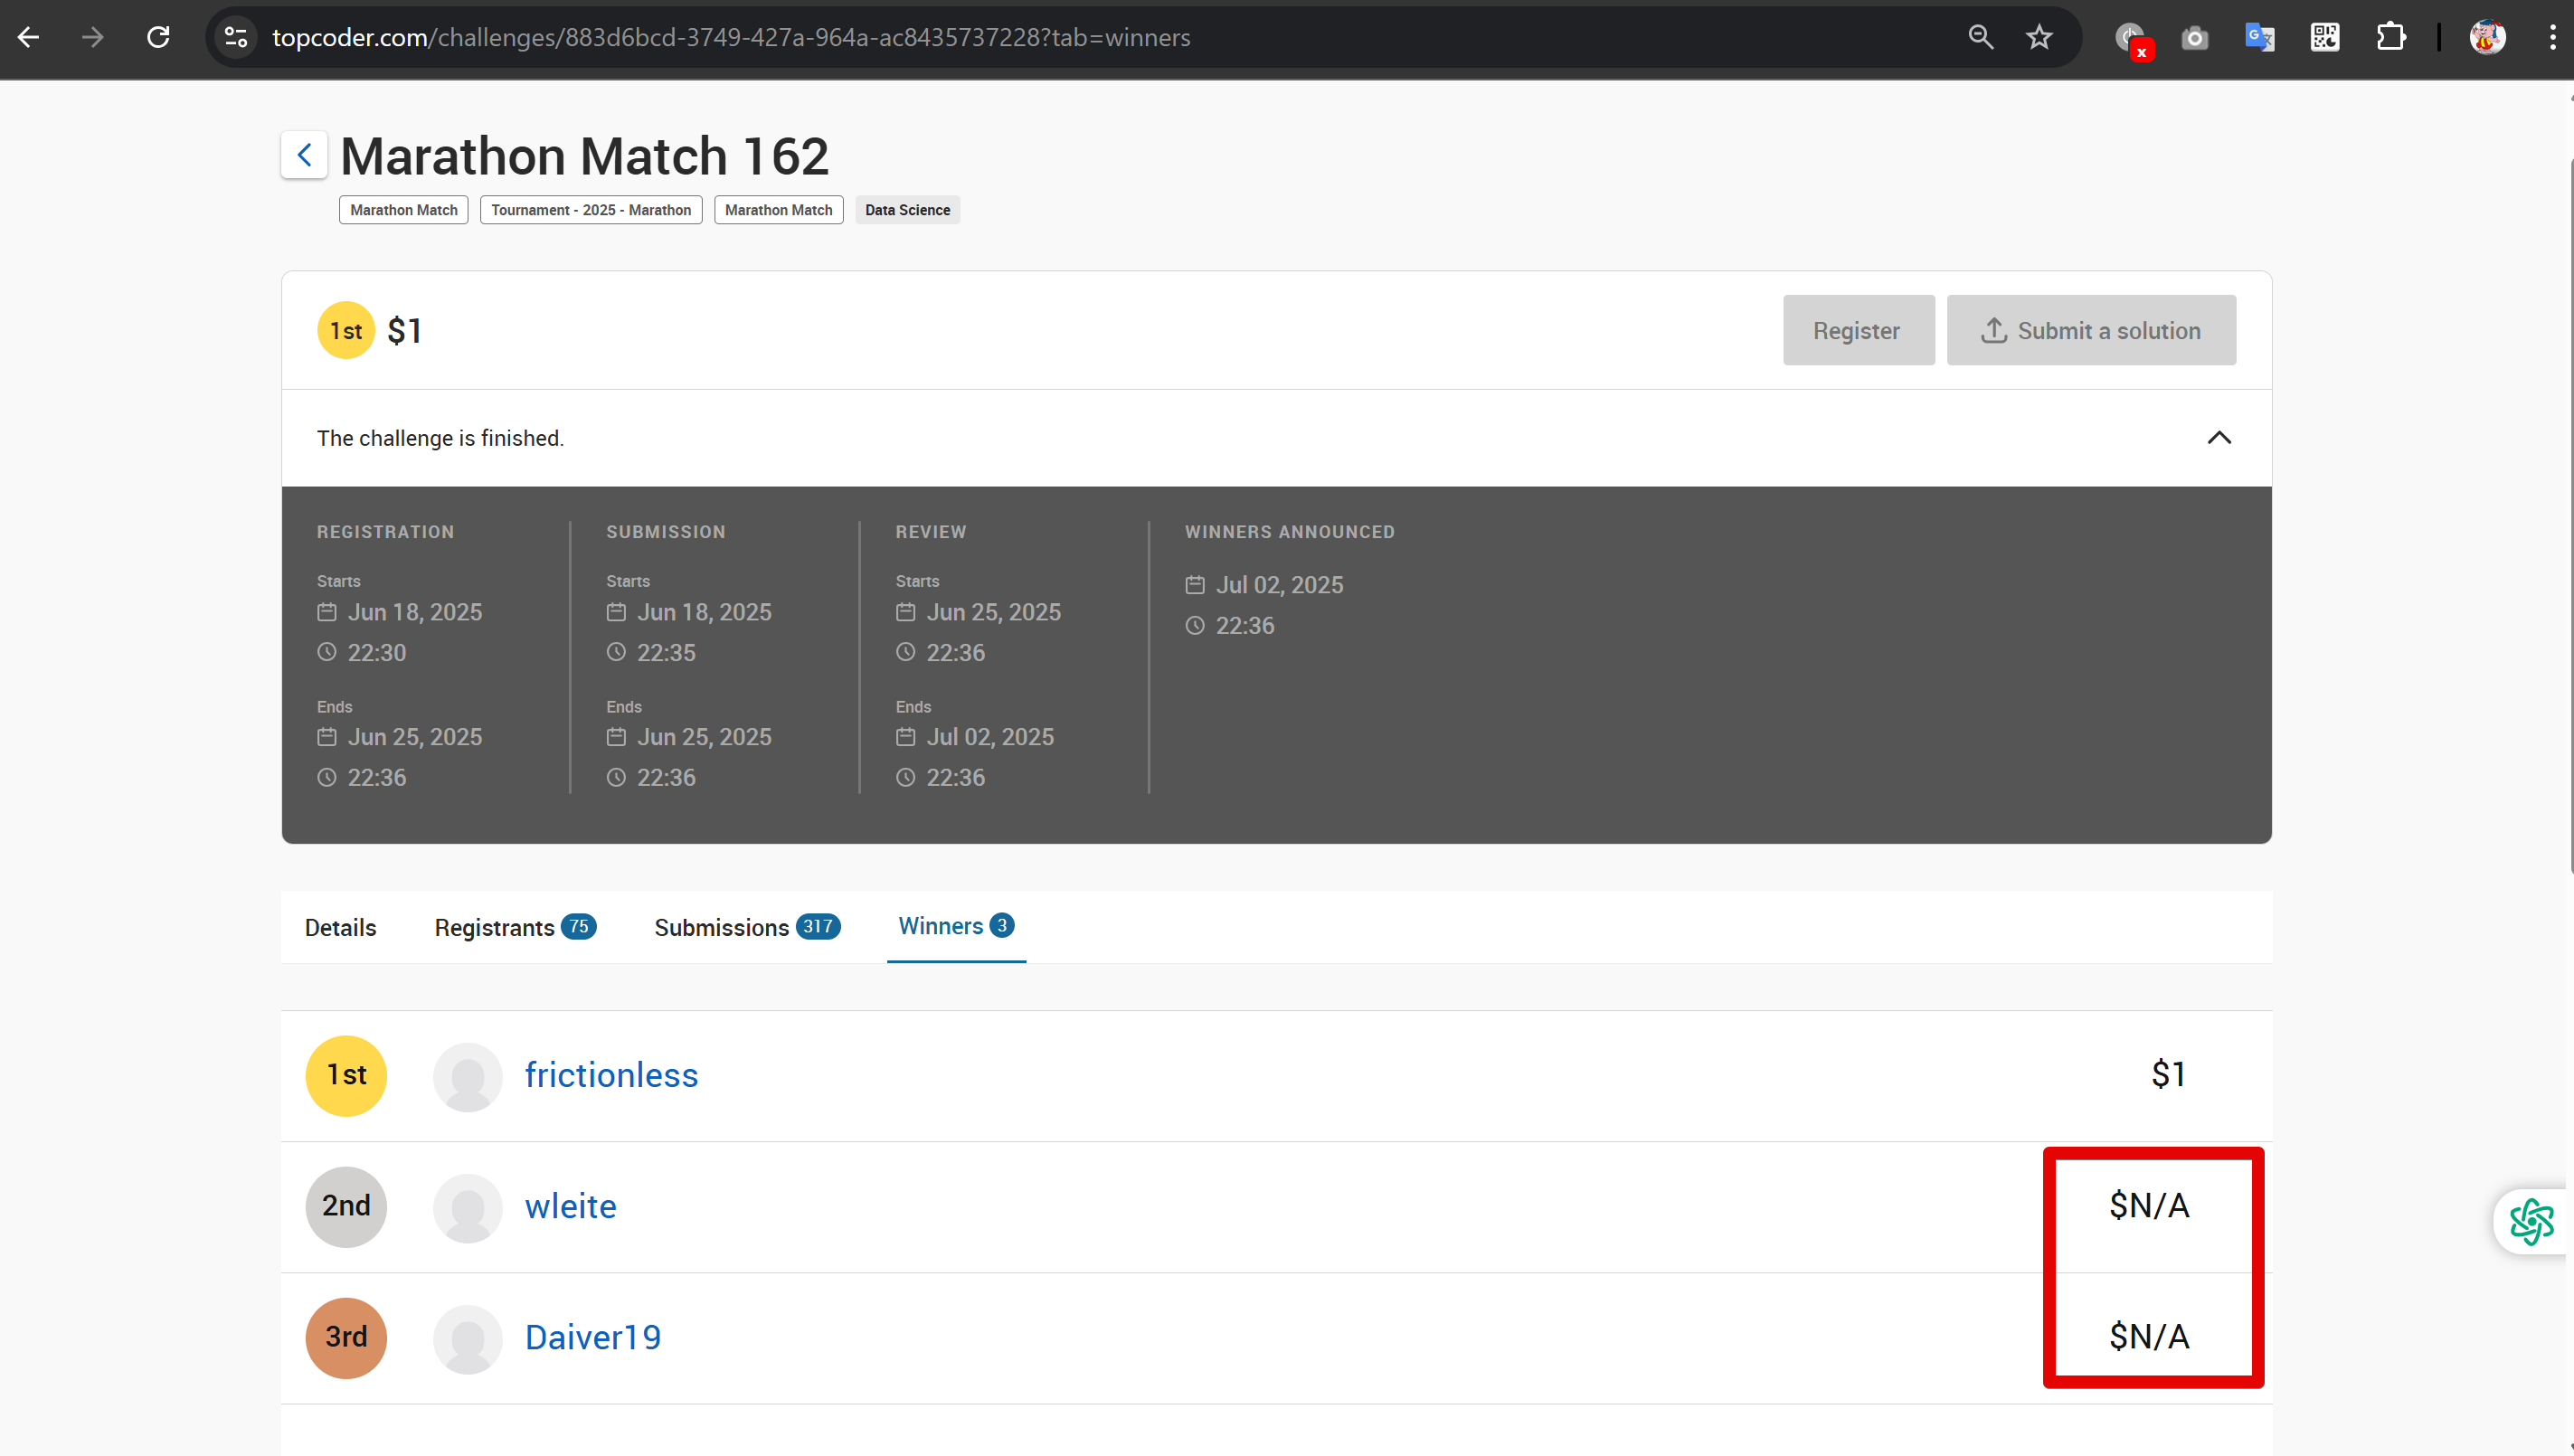Open the Google Translate extension icon
Screen dimensions: 2574x1456
click(x=2259, y=38)
